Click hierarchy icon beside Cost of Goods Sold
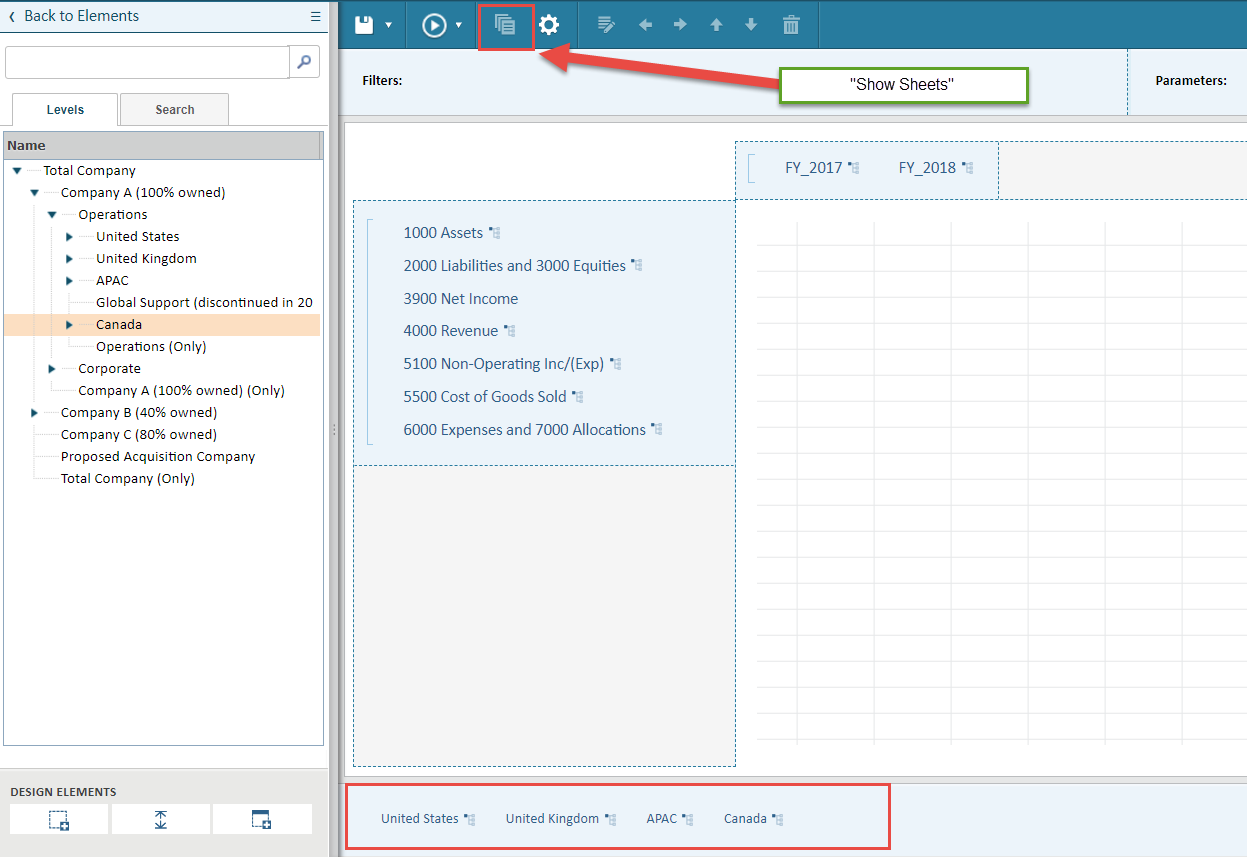Screen dimensions: 1247x857 point(578,397)
